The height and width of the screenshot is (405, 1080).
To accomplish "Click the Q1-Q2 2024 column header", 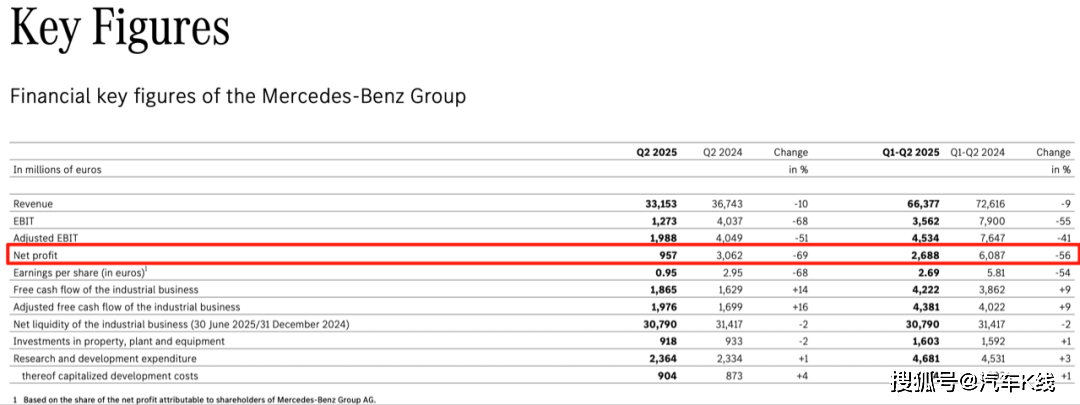I will 977,152.
